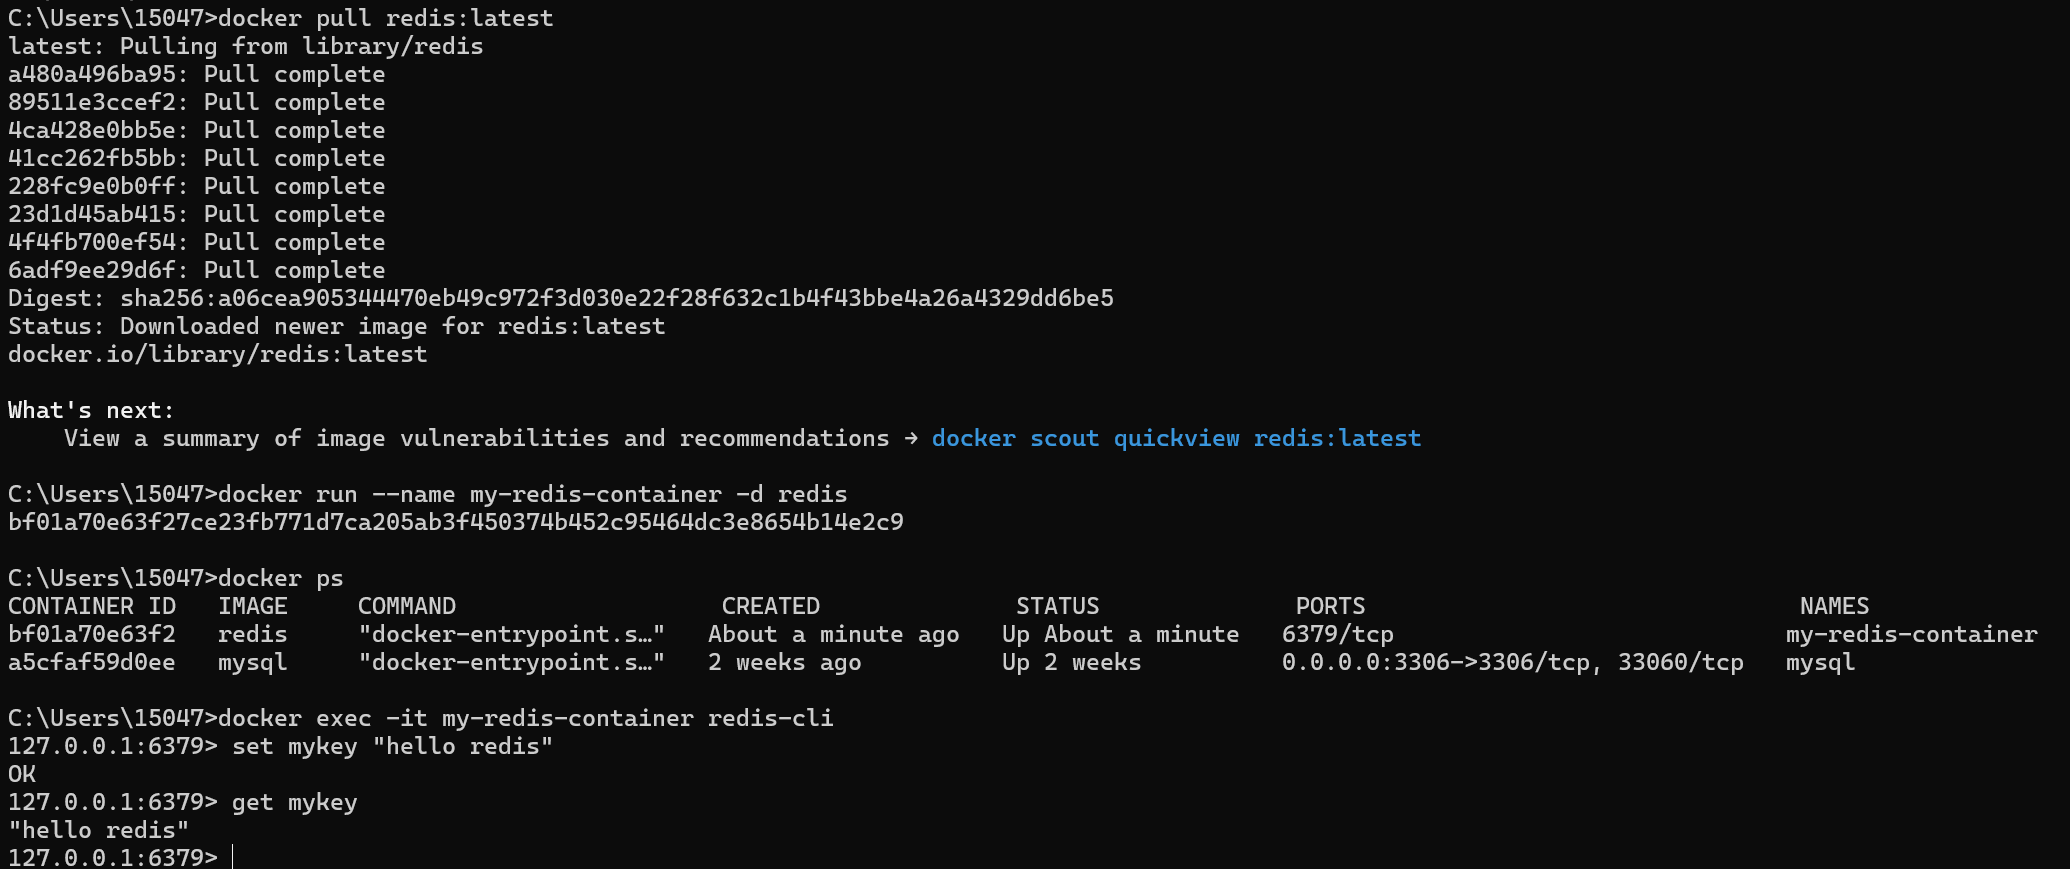Click the PORTS column header

pyautogui.click(x=1330, y=606)
